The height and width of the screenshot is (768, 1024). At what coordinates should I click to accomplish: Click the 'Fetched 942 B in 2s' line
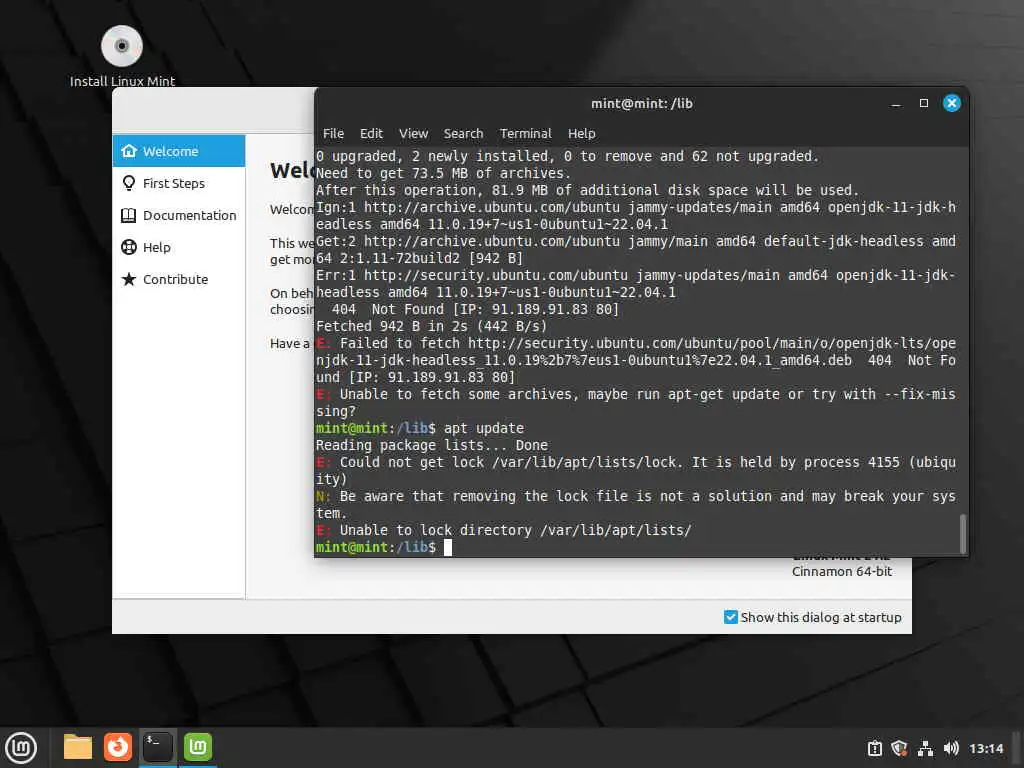pyautogui.click(x=432, y=327)
